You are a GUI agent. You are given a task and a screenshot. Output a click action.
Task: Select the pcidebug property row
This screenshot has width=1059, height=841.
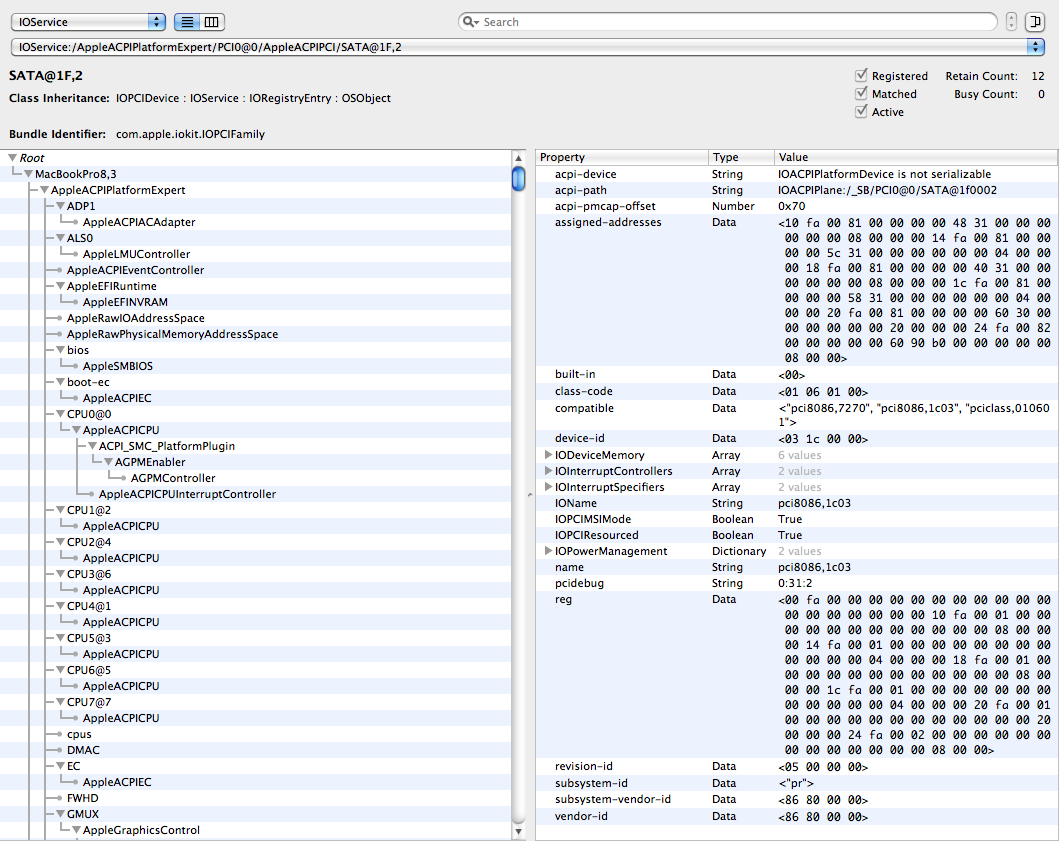click(x=797, y=583)
